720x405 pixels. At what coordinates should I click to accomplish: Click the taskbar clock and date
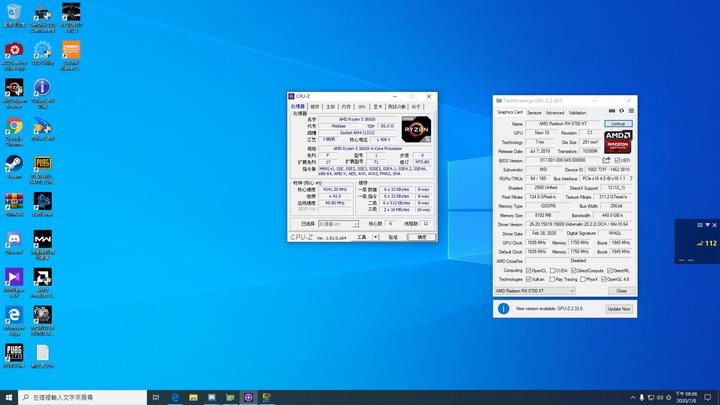(686, 397)
